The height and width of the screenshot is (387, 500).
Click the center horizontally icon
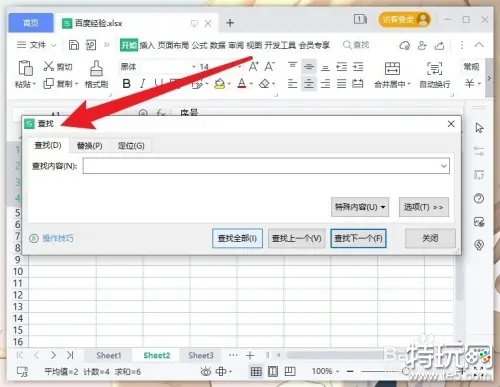[x=309, y=83]
